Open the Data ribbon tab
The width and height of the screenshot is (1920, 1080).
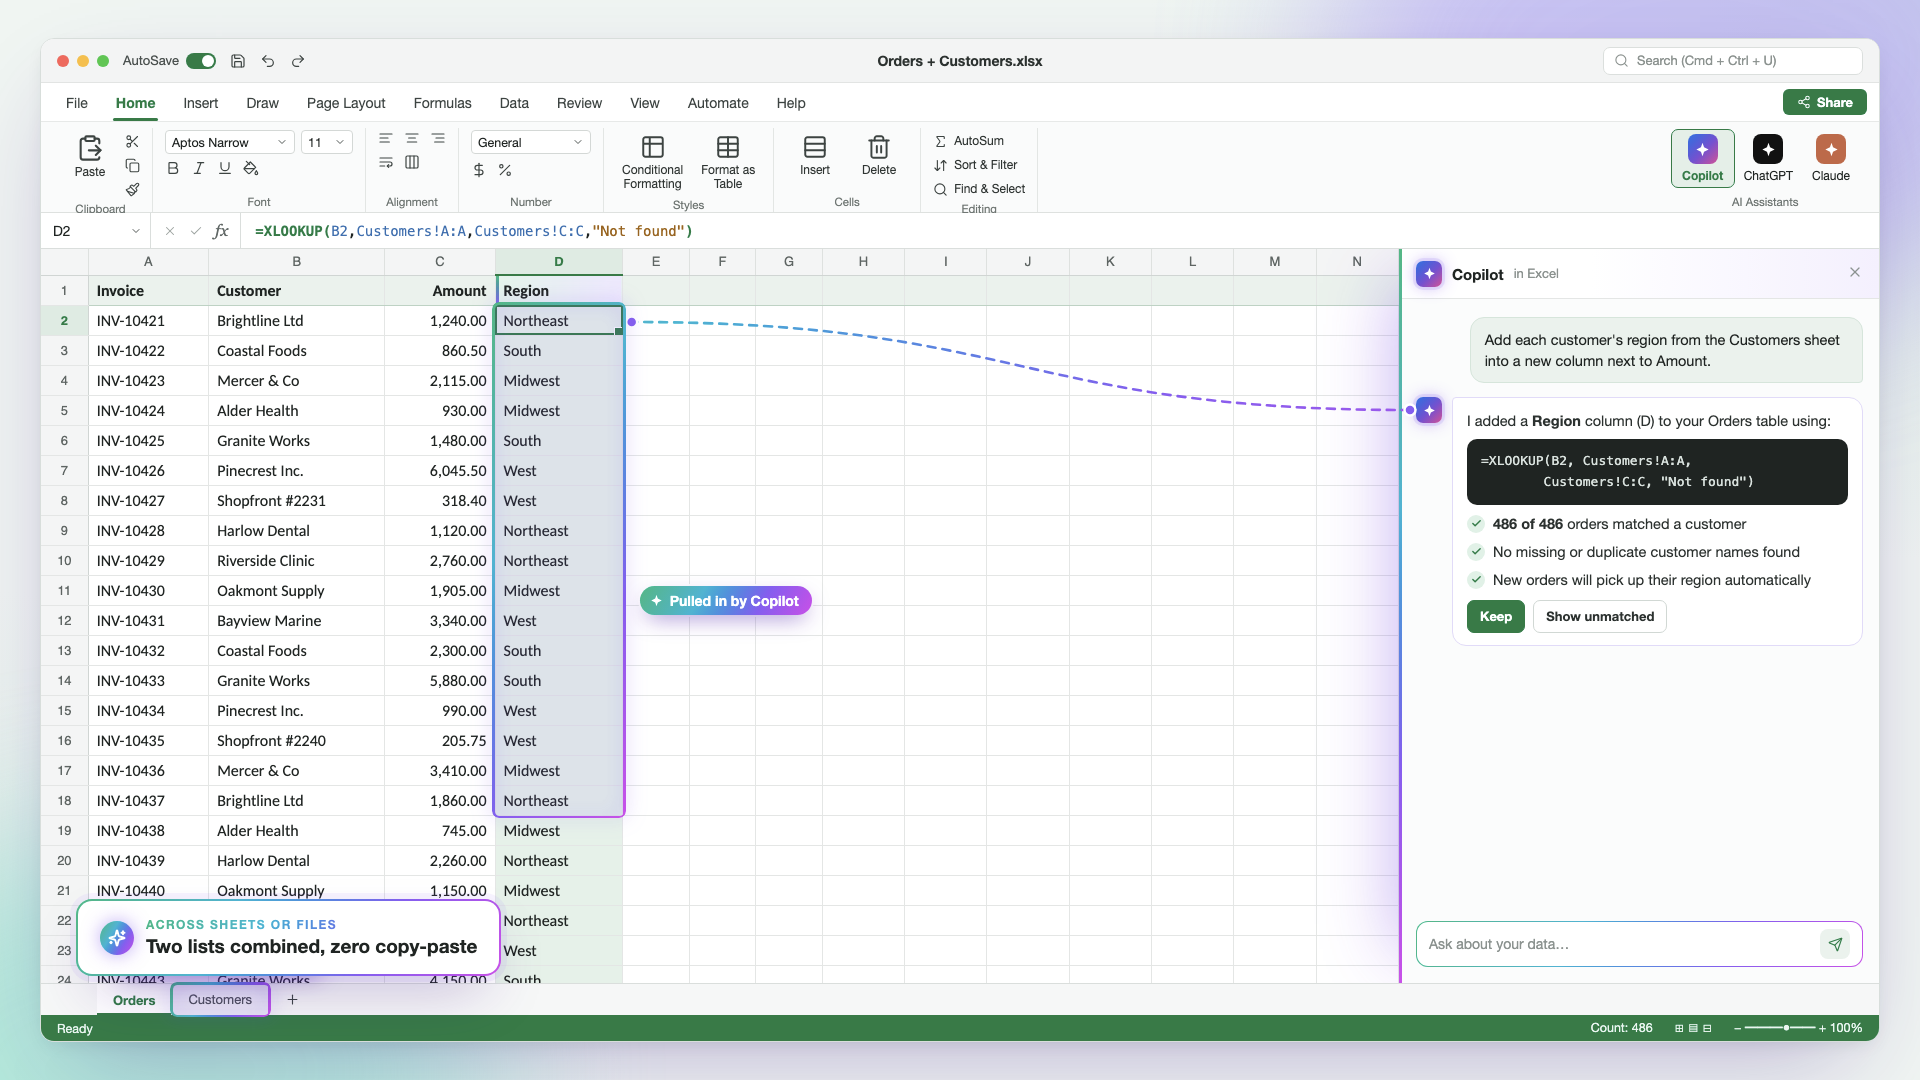click(x=514, y=103)
